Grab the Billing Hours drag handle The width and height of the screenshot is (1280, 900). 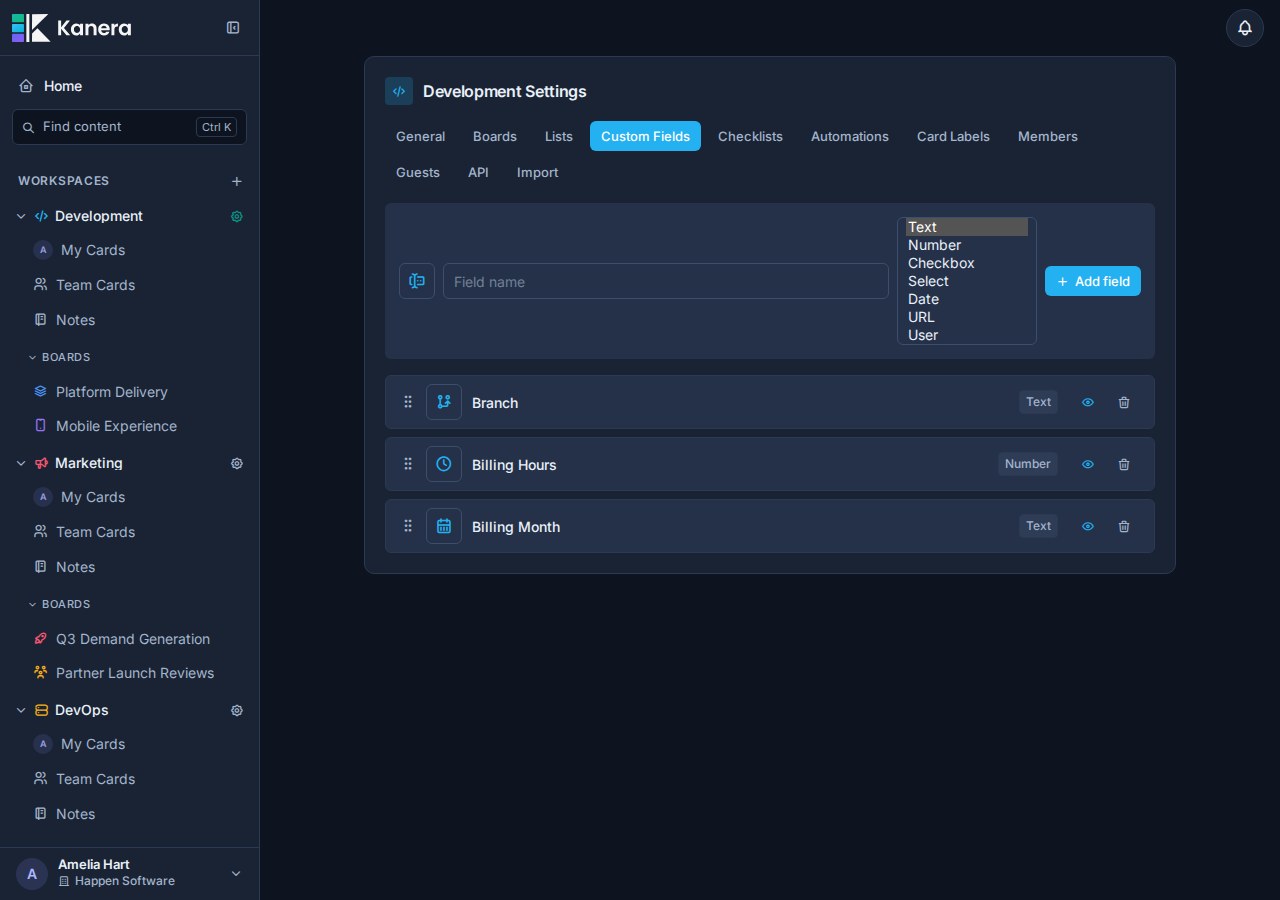408,464
